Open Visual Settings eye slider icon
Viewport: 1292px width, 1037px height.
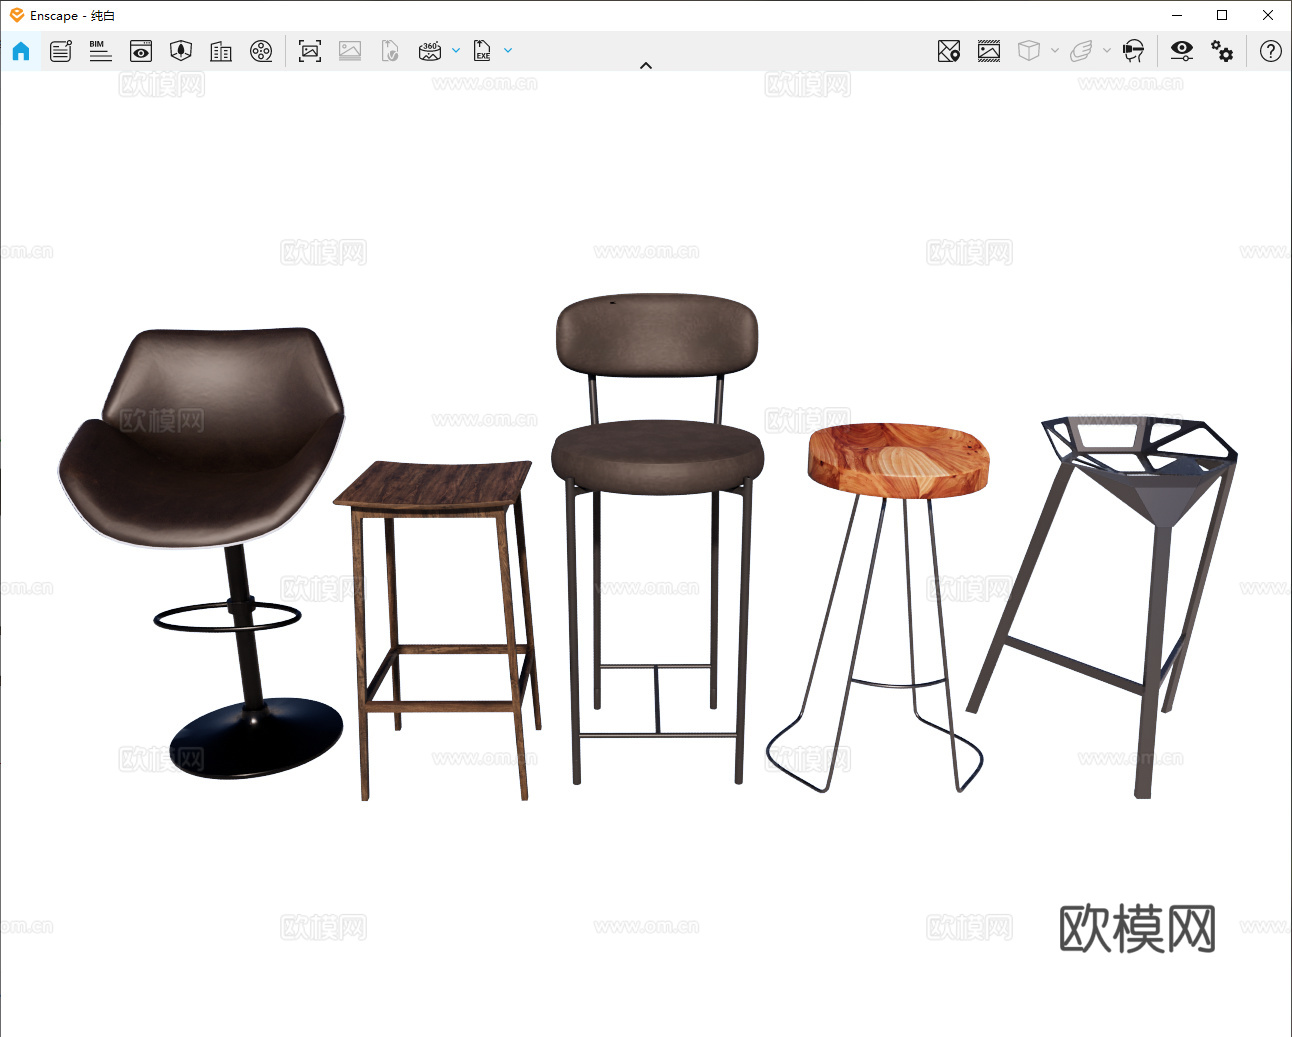(1182, 51)
